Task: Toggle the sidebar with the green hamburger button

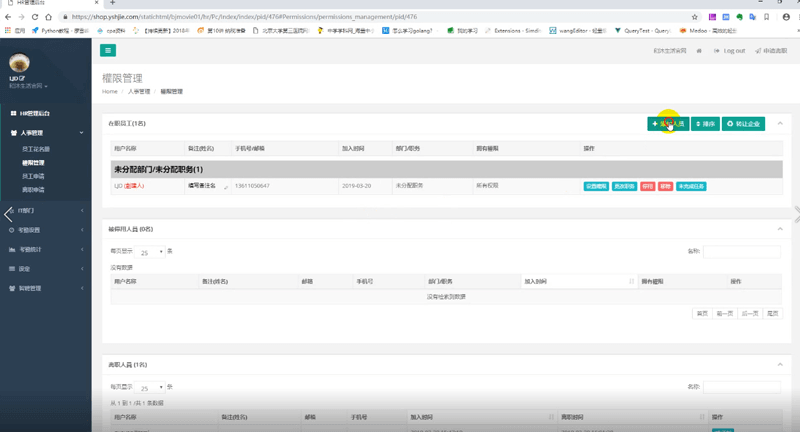Action: 108,50
